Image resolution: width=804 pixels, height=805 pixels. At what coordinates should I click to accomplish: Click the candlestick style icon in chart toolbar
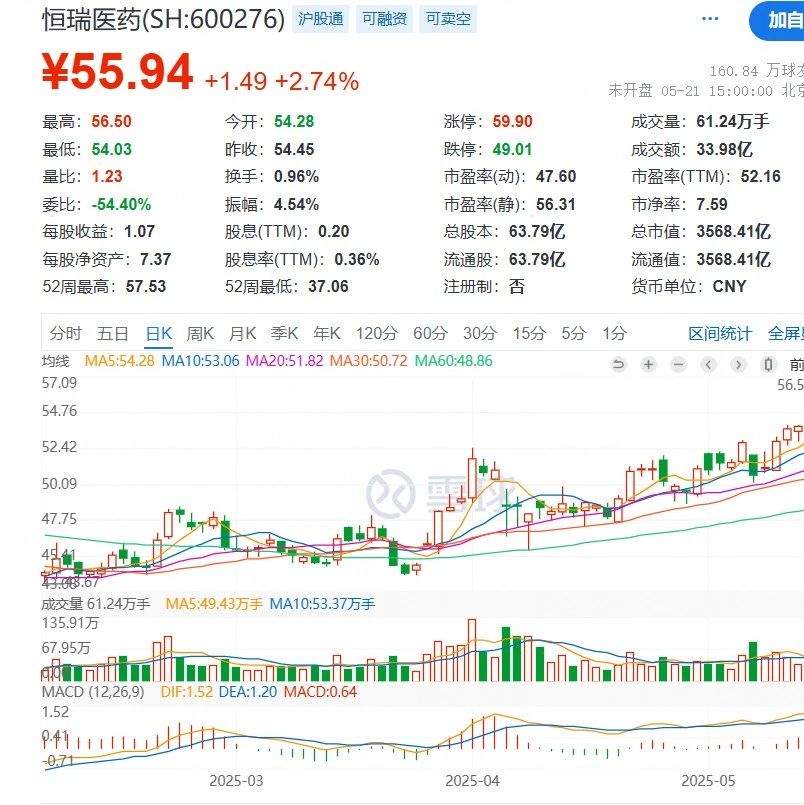click(768, 365)
